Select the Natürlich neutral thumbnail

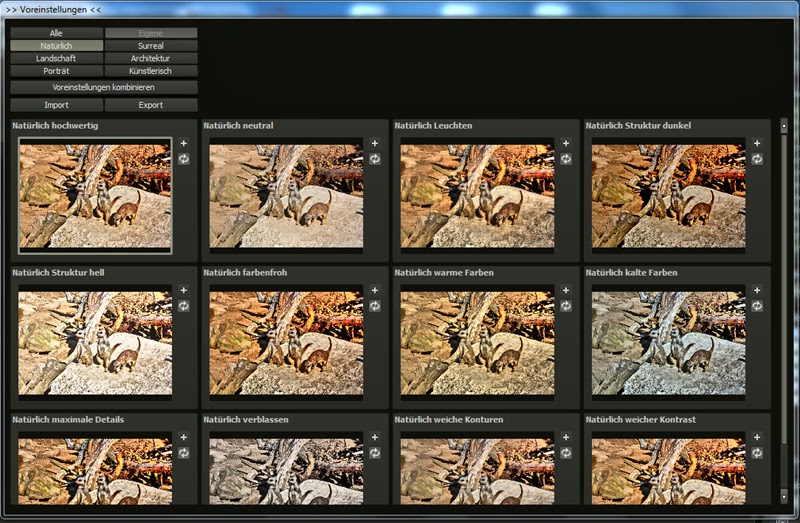(286, 196)
